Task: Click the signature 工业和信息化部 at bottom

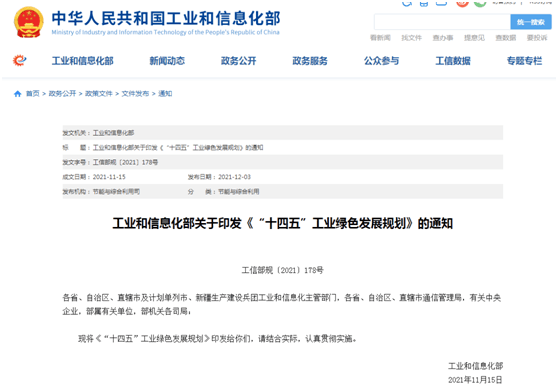Action: (x=475, y=366)
